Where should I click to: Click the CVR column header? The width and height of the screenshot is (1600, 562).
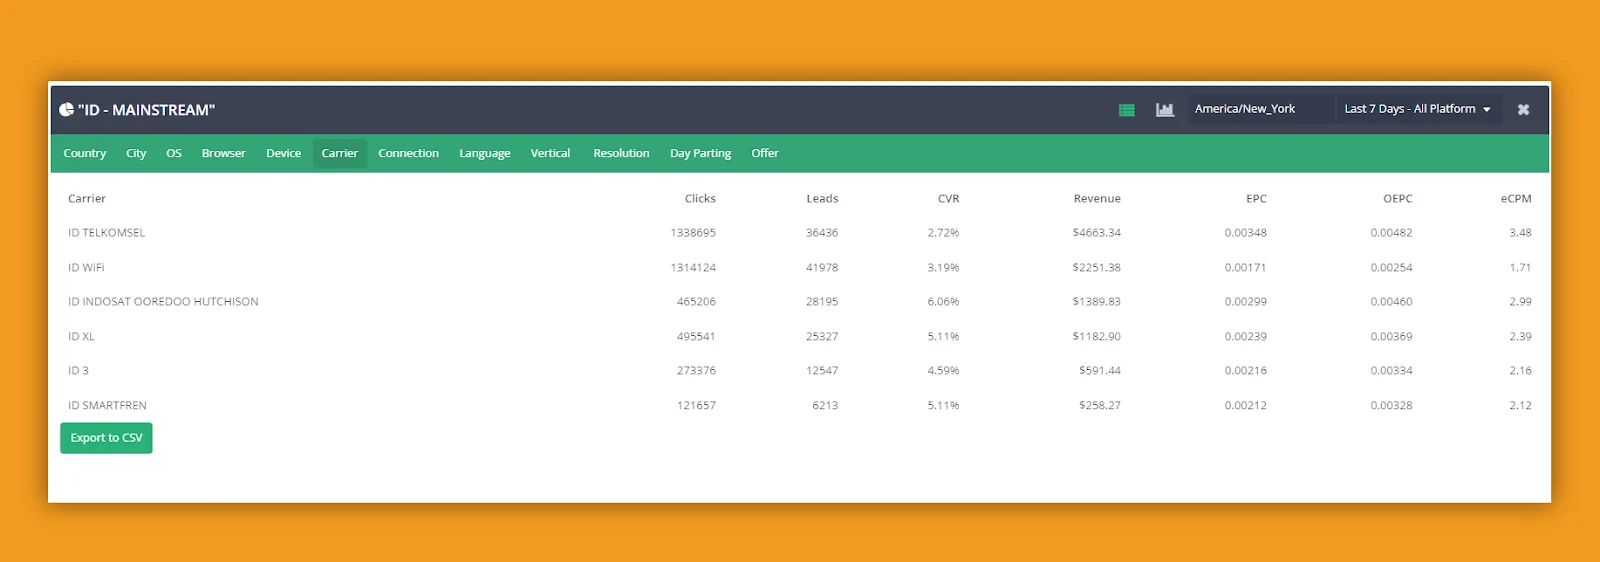(x=948, y=199)
